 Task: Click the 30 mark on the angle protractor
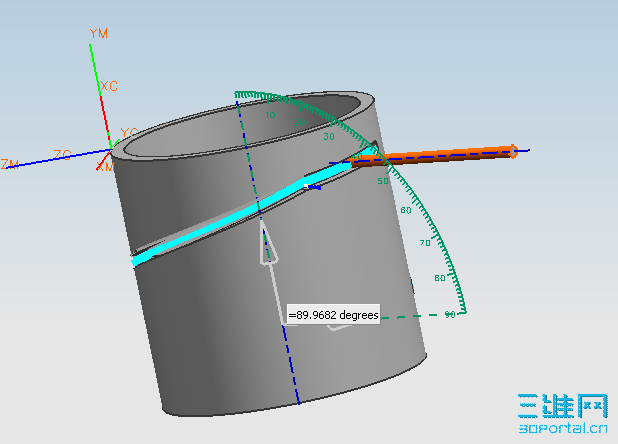pyautogui.click(x=329, y=137)
